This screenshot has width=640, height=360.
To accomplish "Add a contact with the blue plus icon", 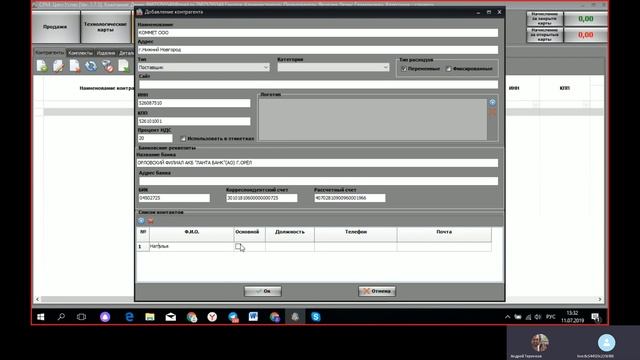I will pos(141,220).
